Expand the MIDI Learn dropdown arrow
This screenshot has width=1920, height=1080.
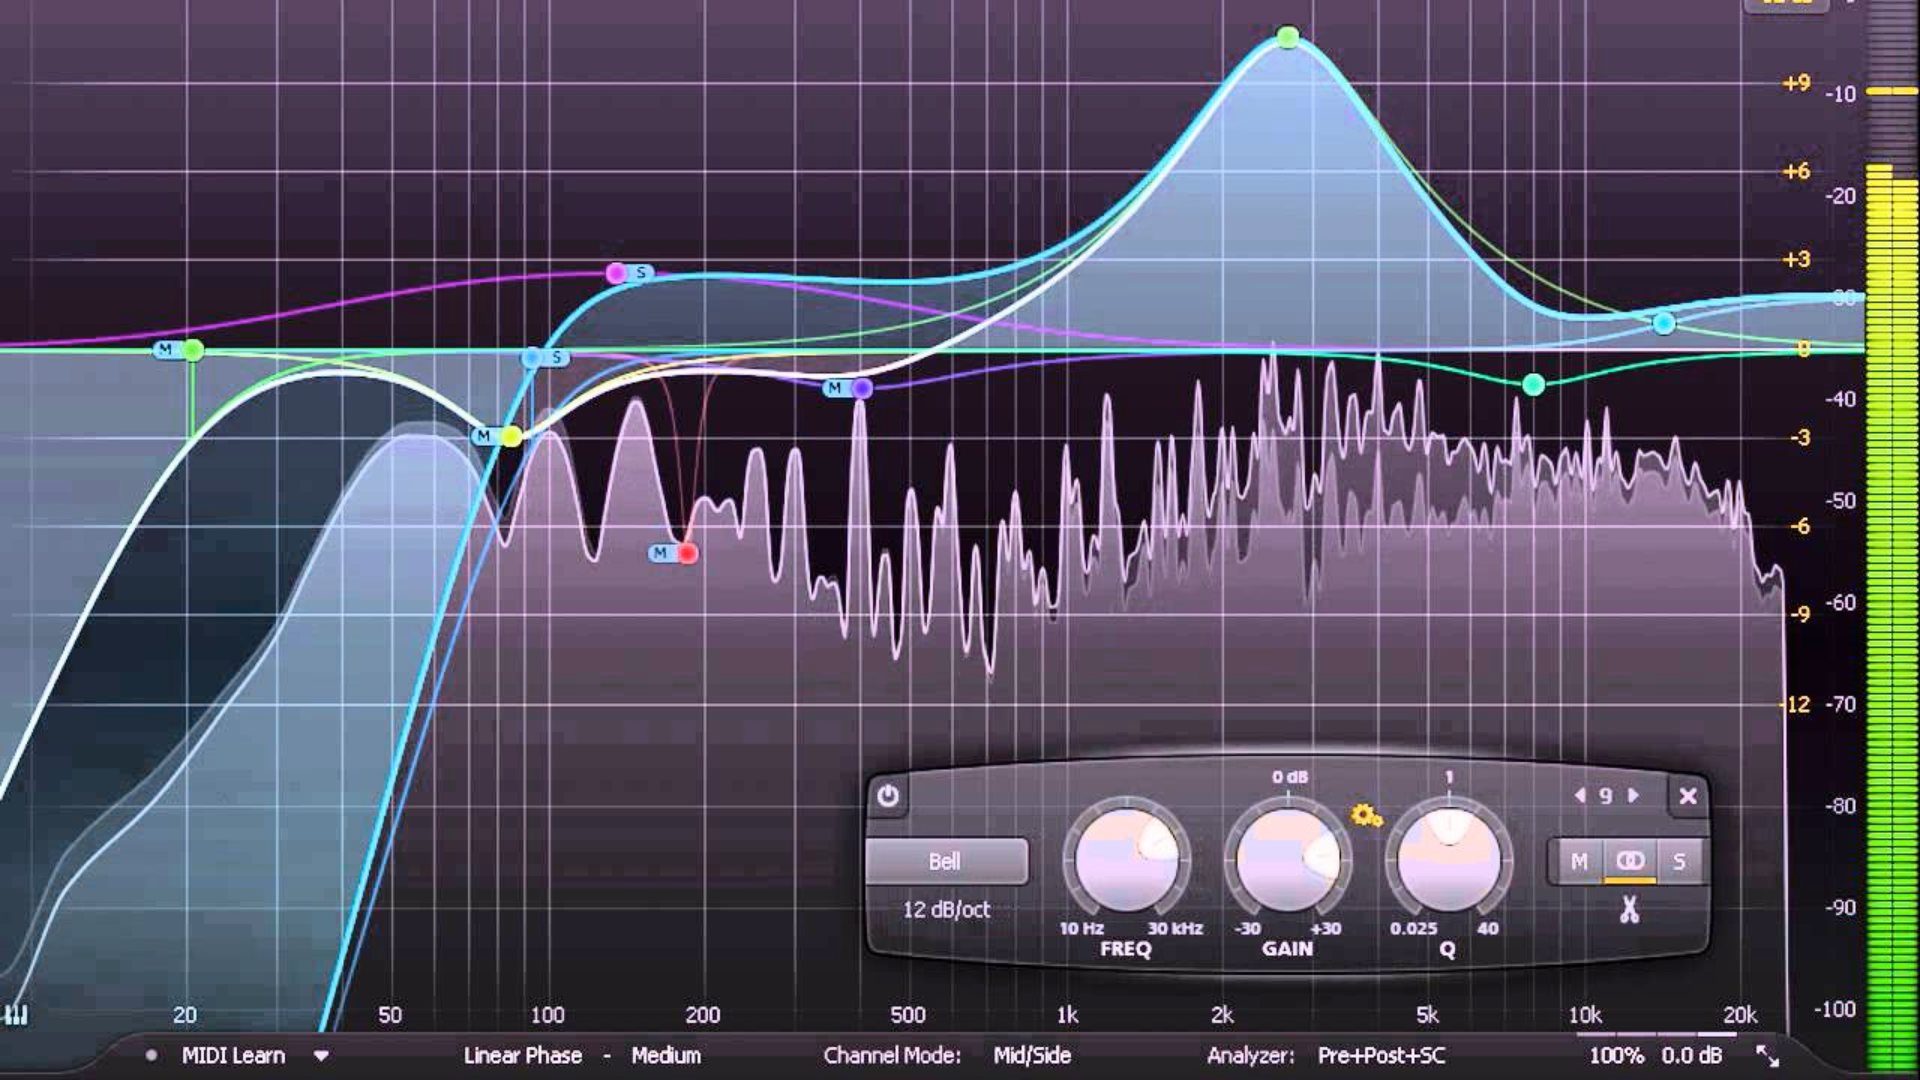[321, 1056]
